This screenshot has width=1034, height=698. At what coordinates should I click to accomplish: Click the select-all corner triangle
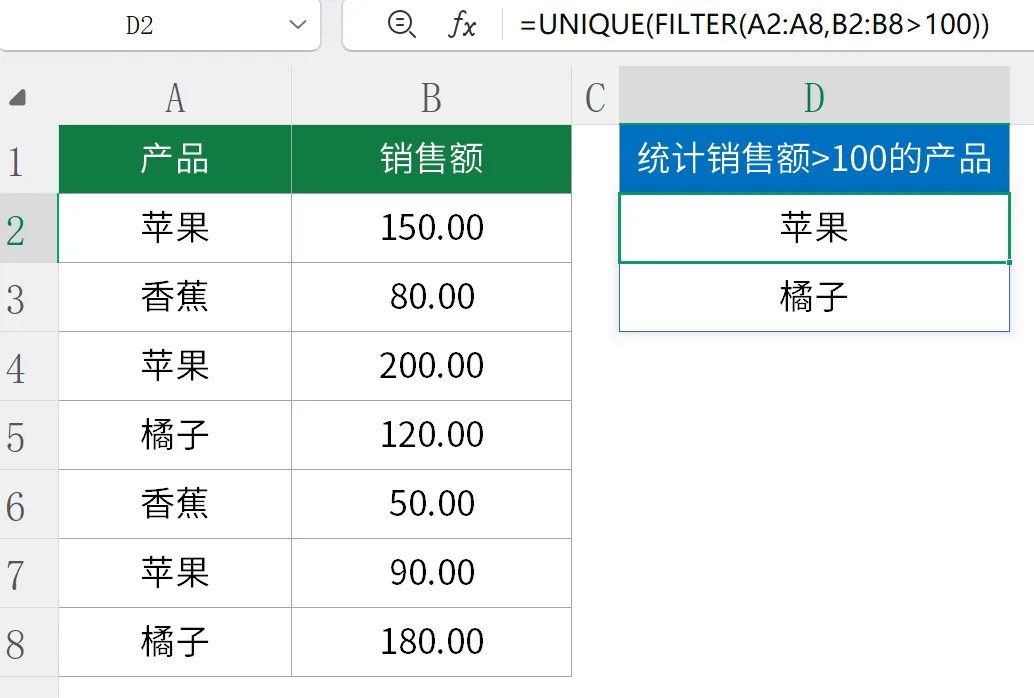point(17,98)
